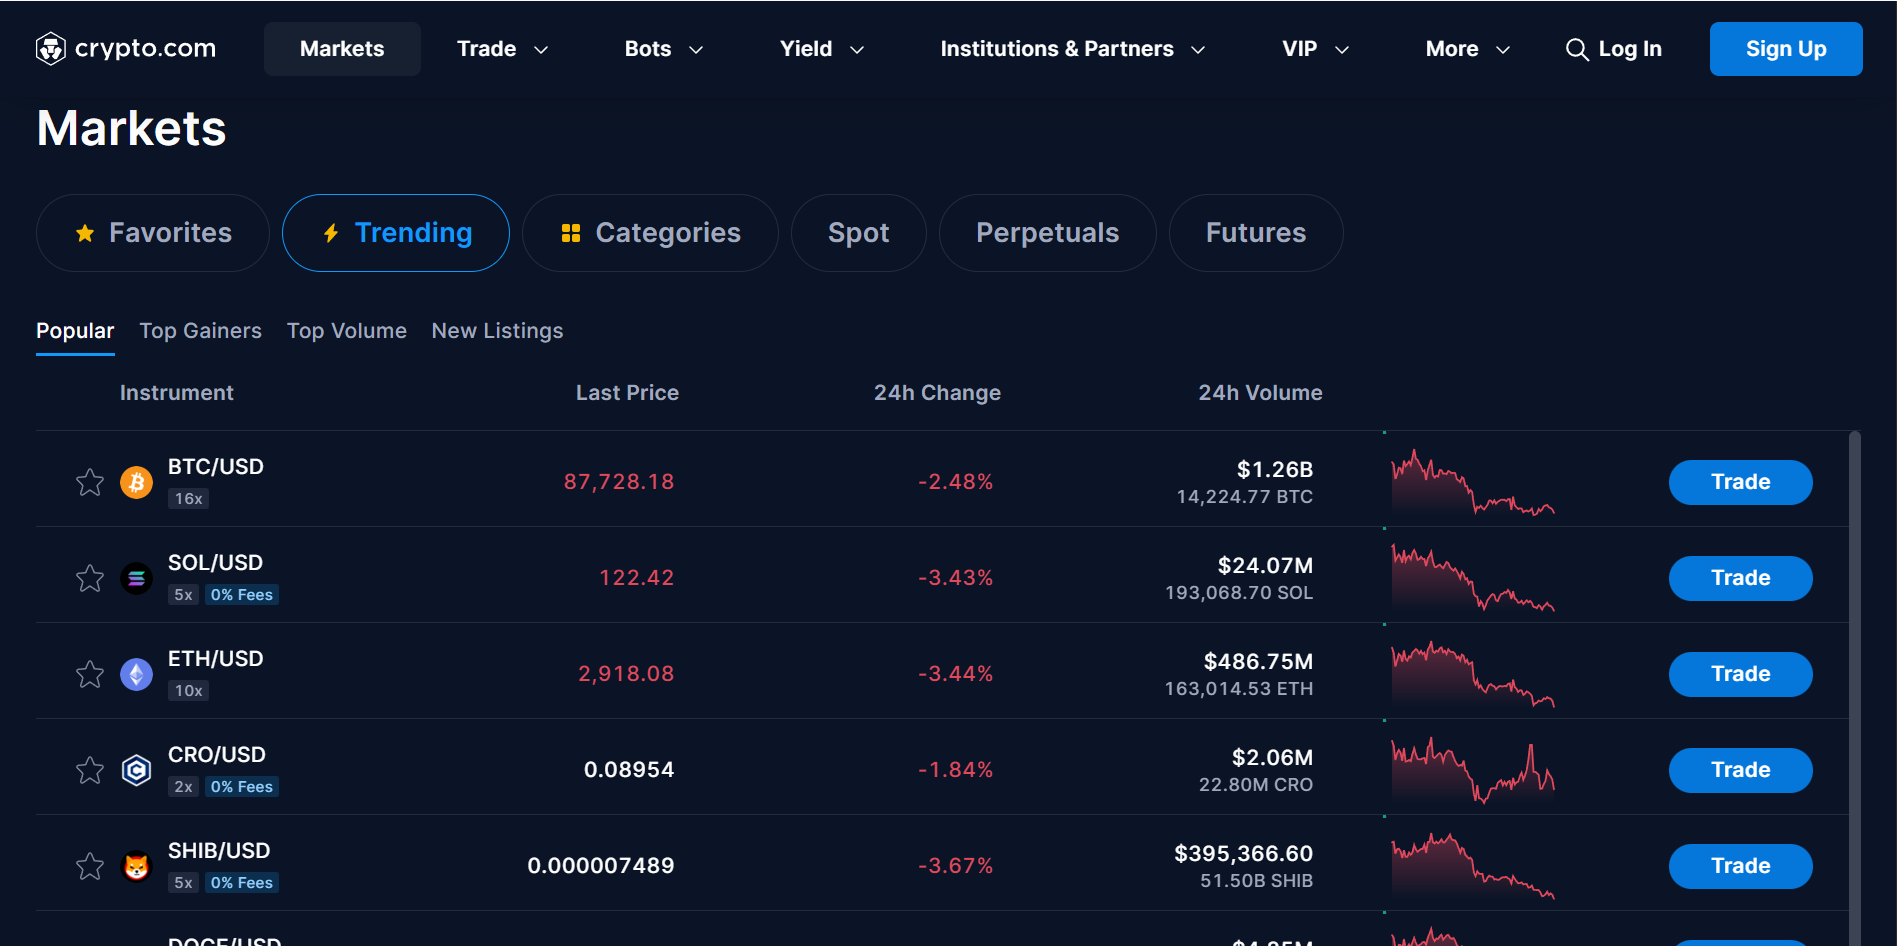Toggle favorite star for BTC/USD
The image size is (1897, 946).
pos(90,482)
